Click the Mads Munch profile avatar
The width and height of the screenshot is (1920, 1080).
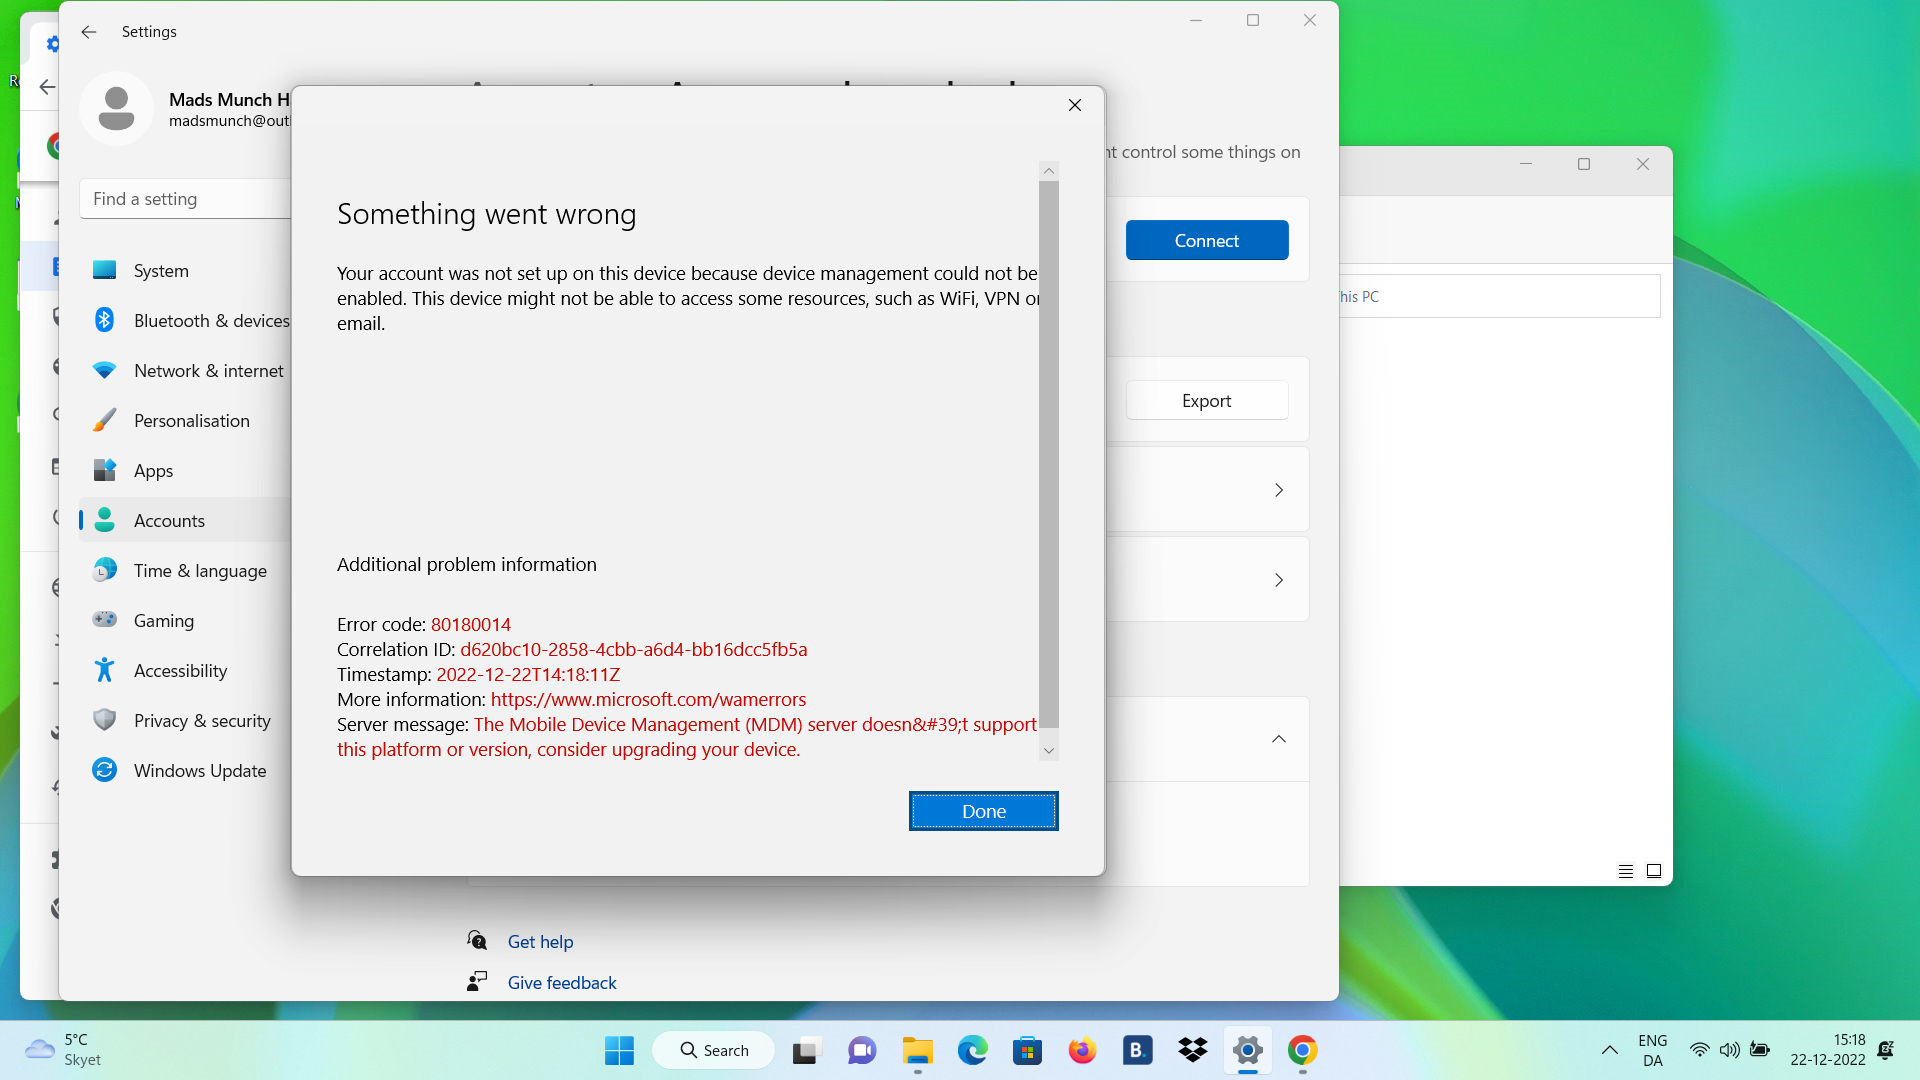pos(117,108)
